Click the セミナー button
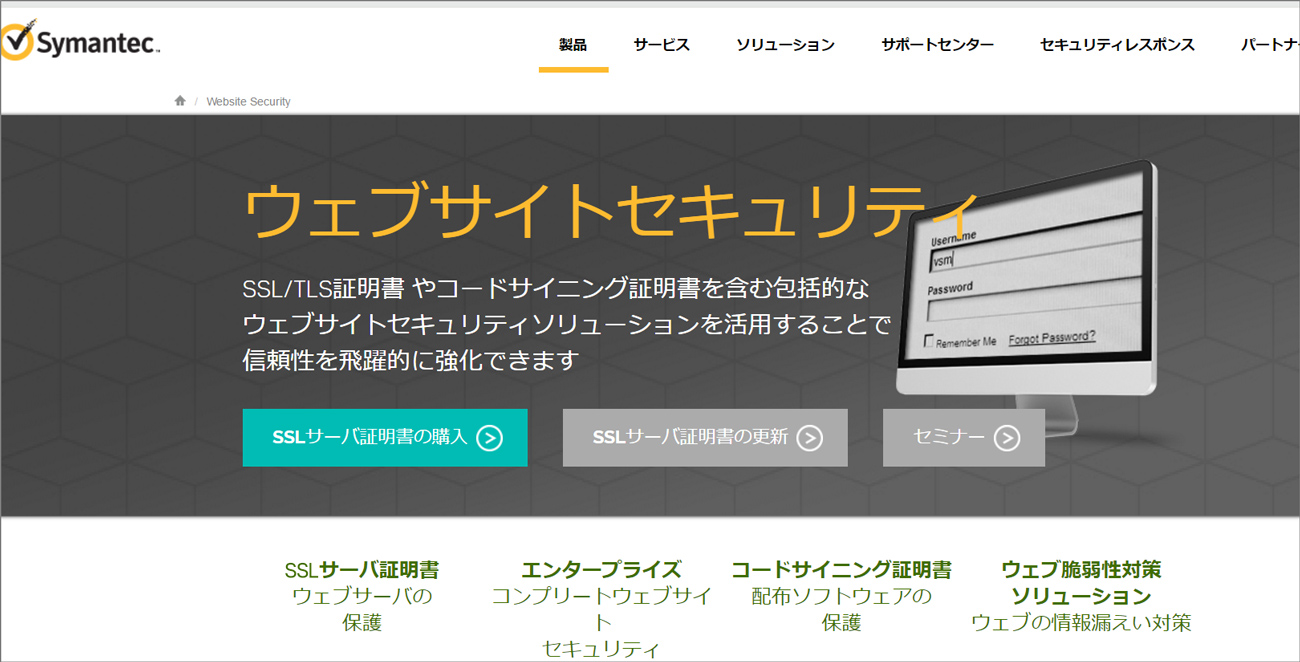 964,437
